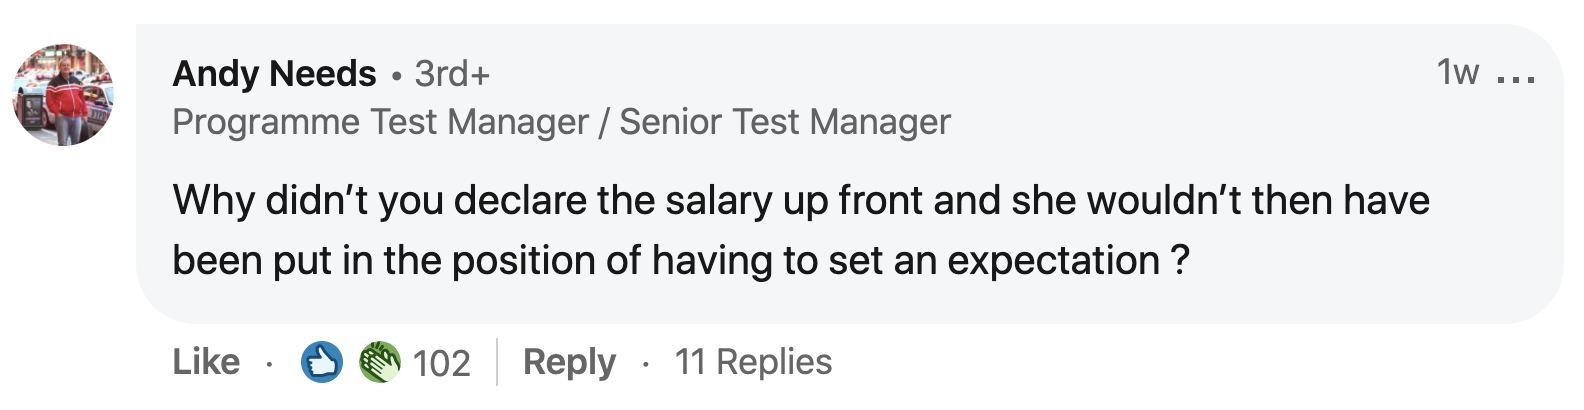Click the vertical divider before Reply

[x=497, y=362]
